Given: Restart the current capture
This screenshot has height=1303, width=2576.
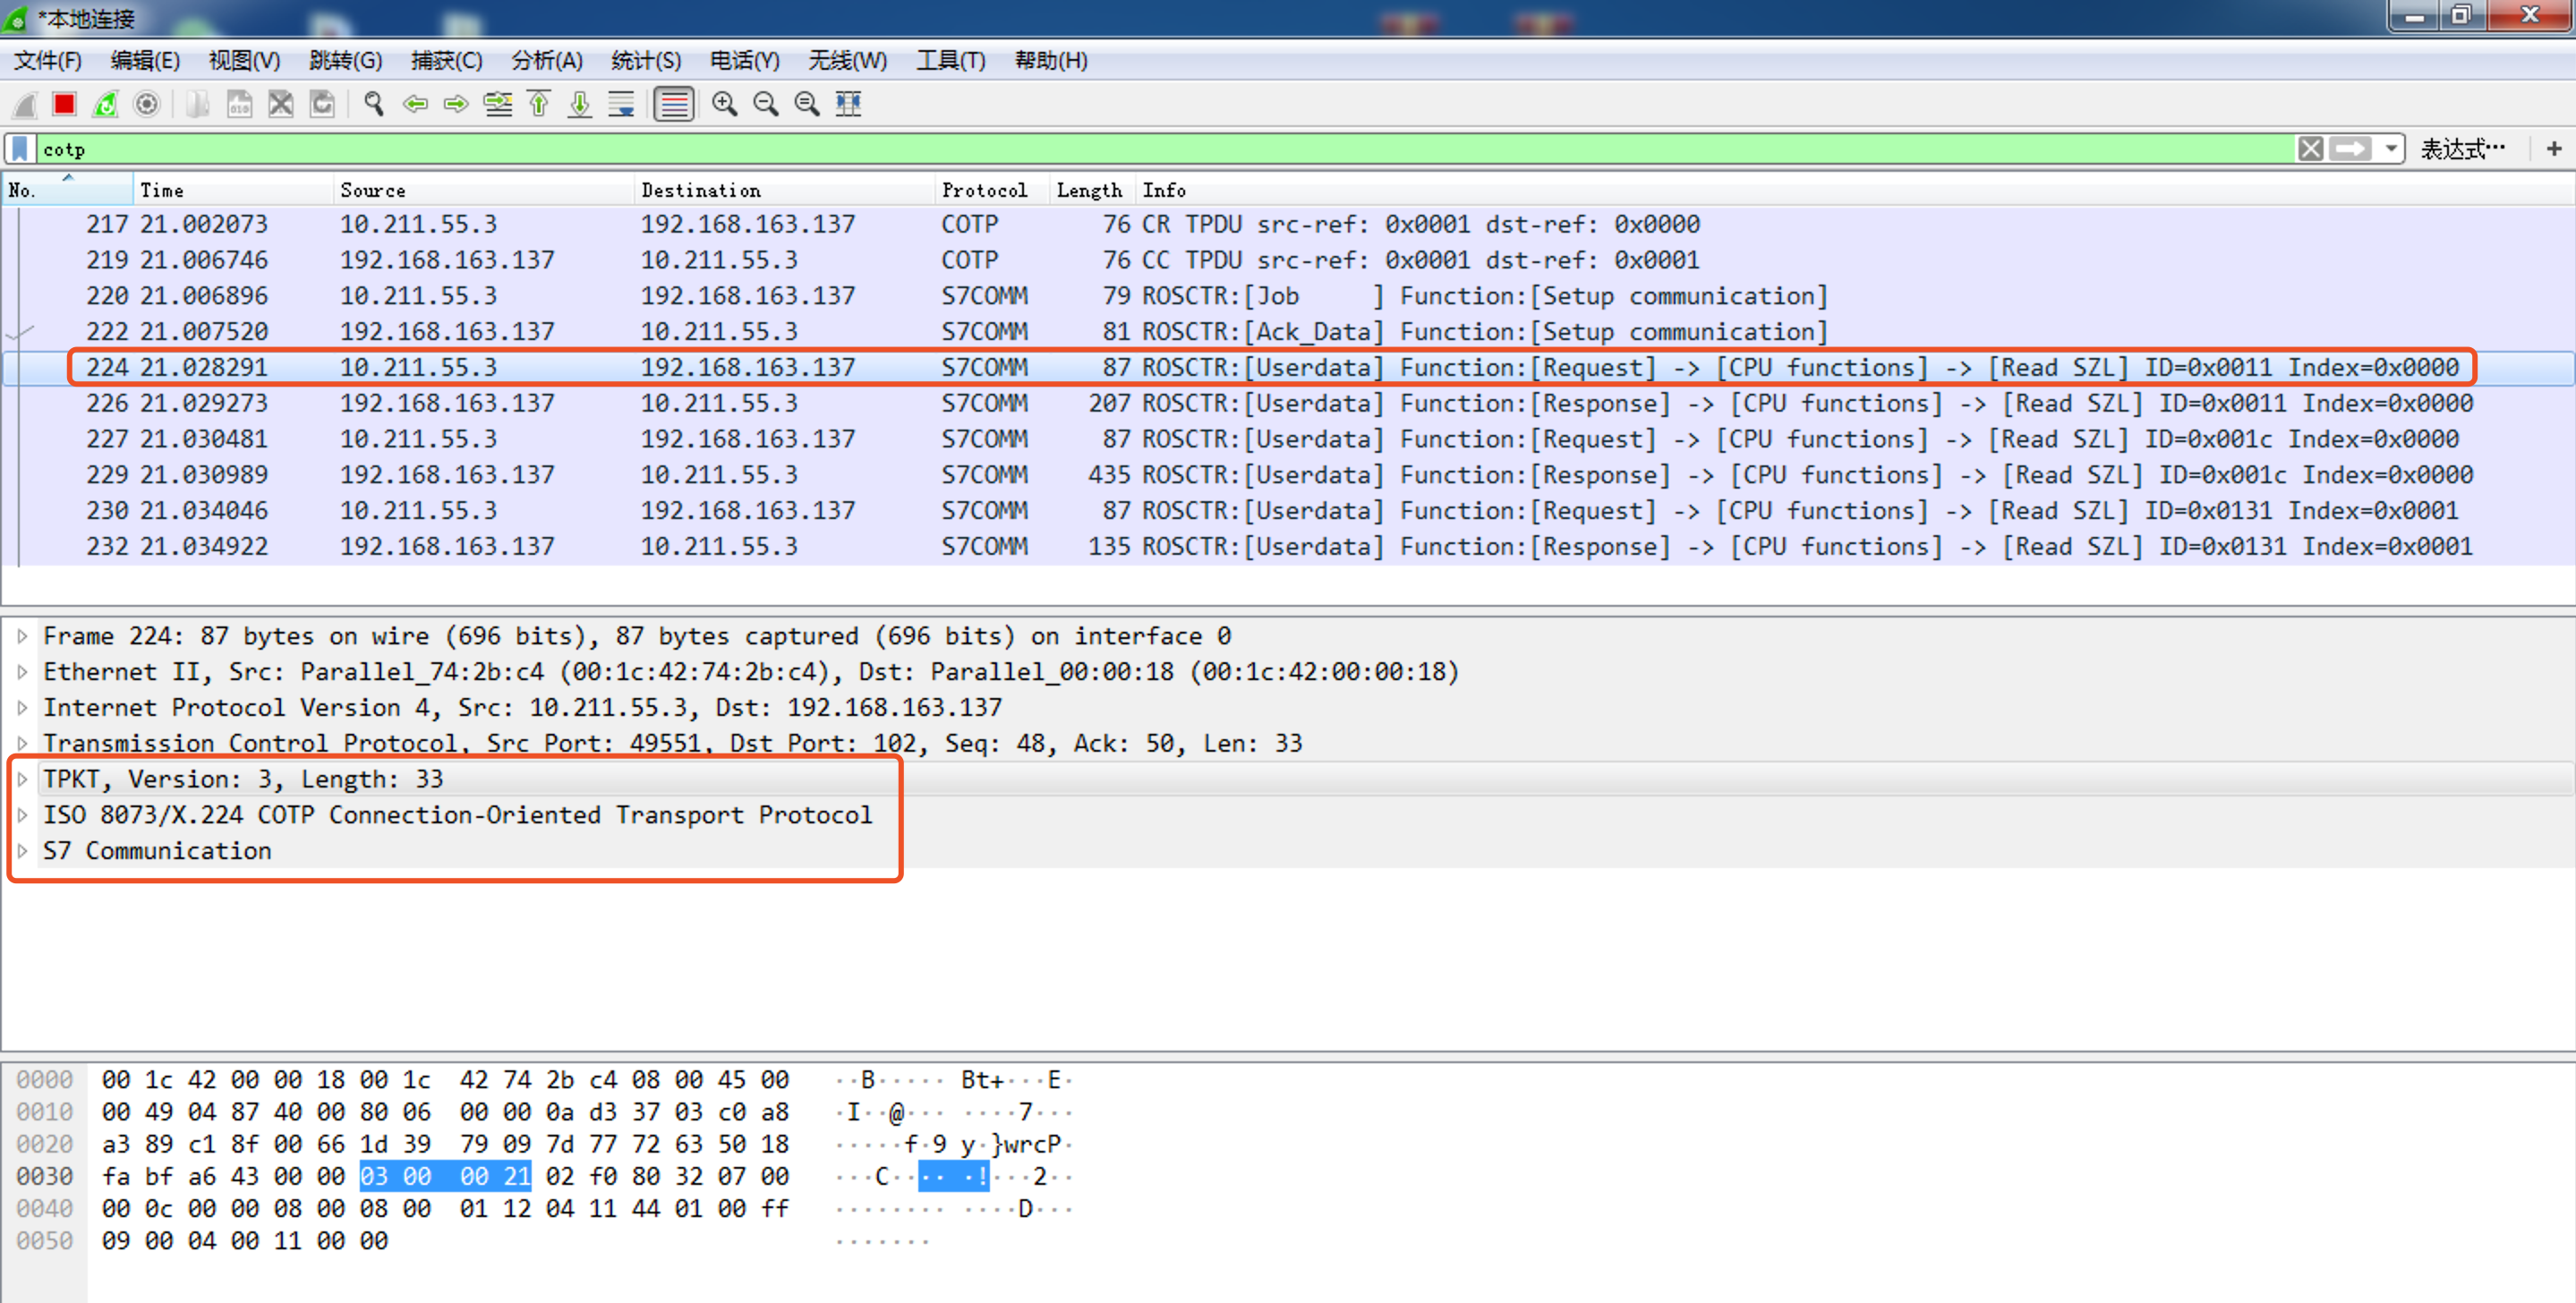Looking at the screenshot, I should point(106,104).
